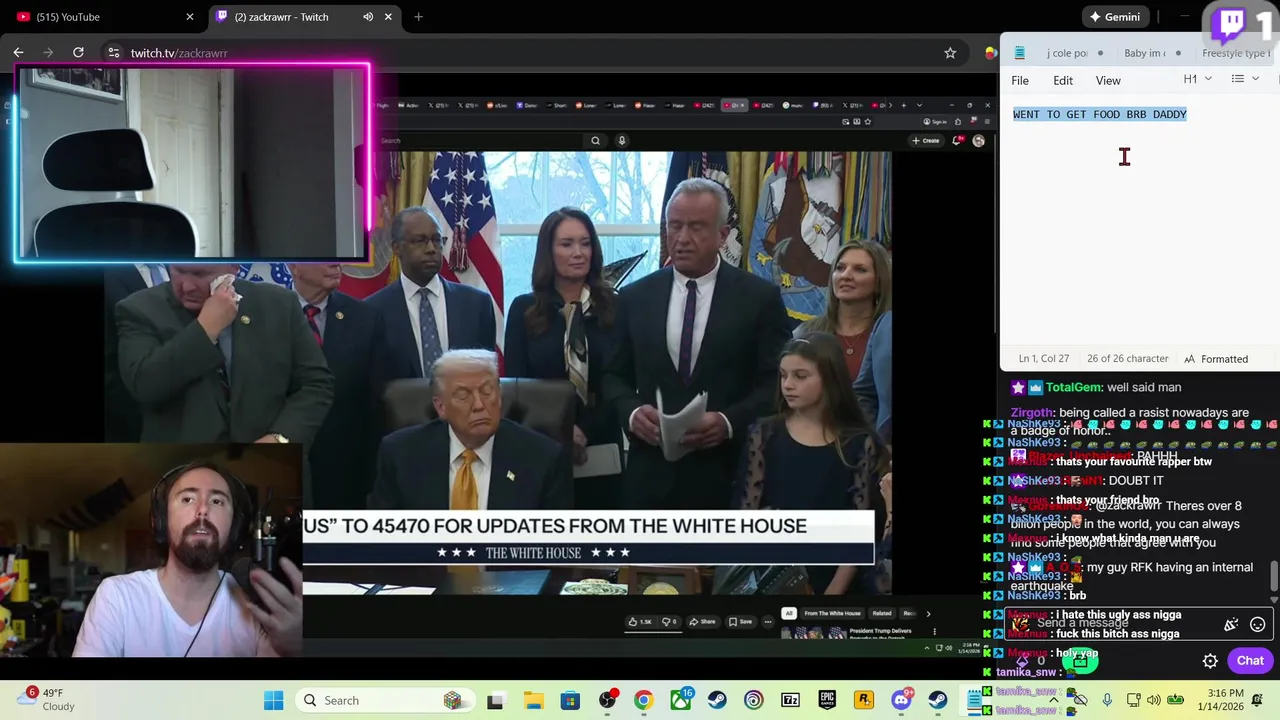Viewport: 1280px width, 720px height.
Task: Open Rockstar Games Launcher from taskbar
Action: 864,700
